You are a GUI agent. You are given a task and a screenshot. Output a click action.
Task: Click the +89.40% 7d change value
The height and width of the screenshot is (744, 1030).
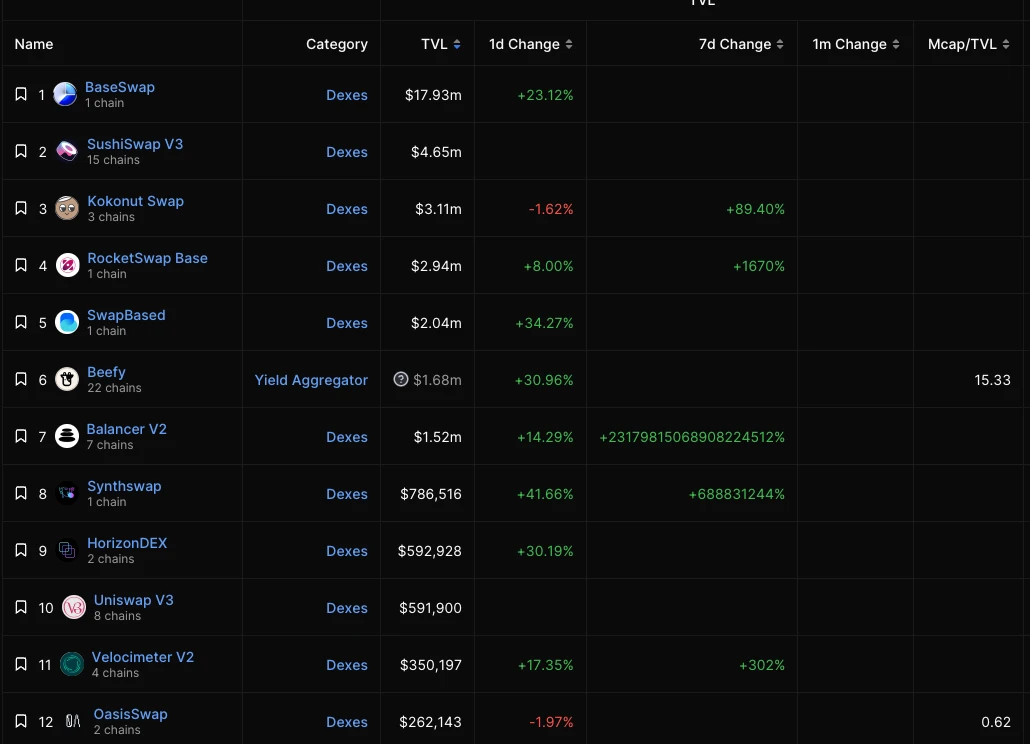(755, 209)
